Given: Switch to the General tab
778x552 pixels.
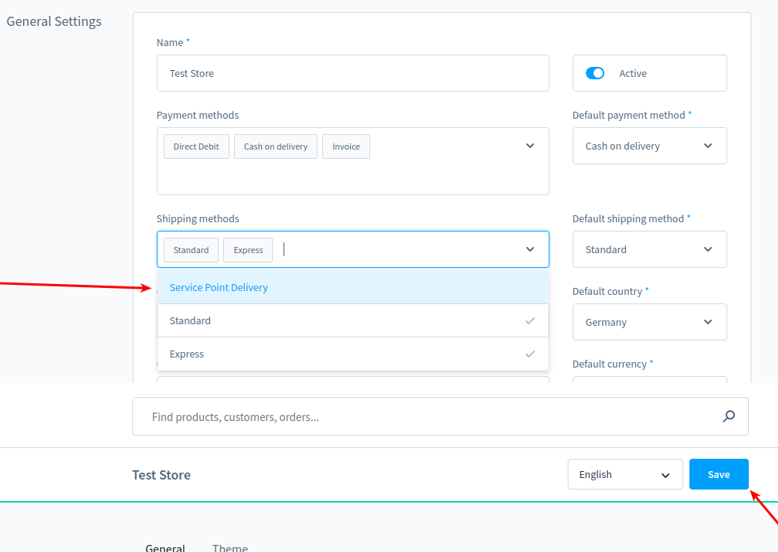Looking at the screenshot, I should click(x=165, y=548).
